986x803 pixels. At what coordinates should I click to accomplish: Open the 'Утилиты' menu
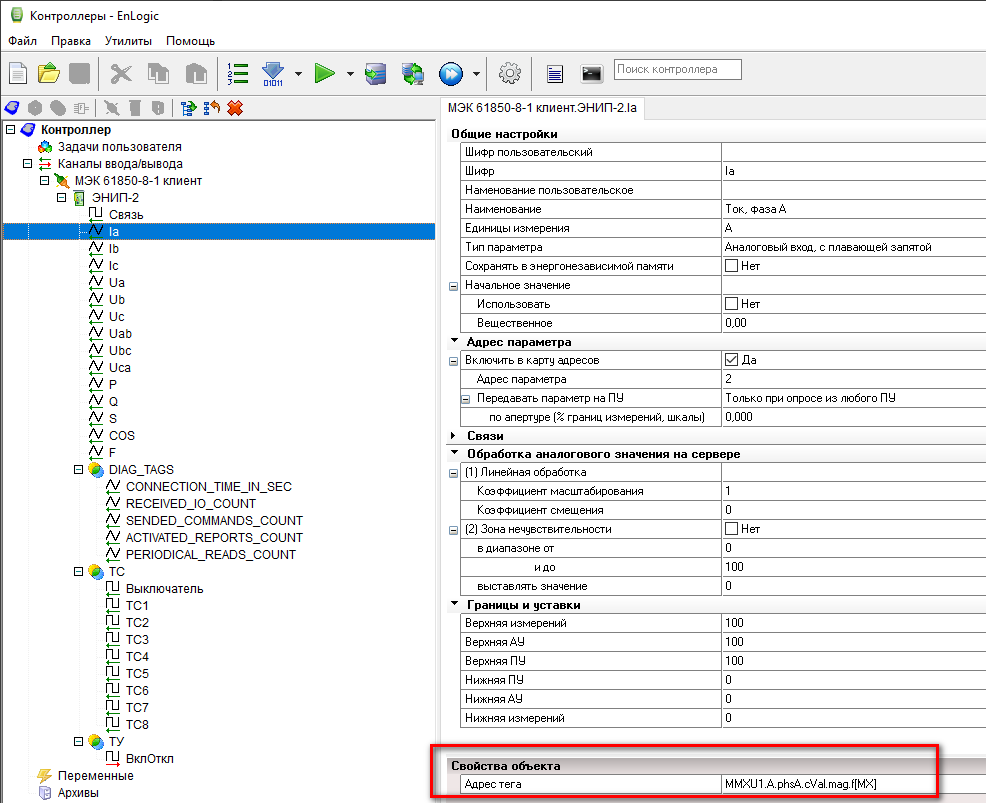[x=128, y=41]
